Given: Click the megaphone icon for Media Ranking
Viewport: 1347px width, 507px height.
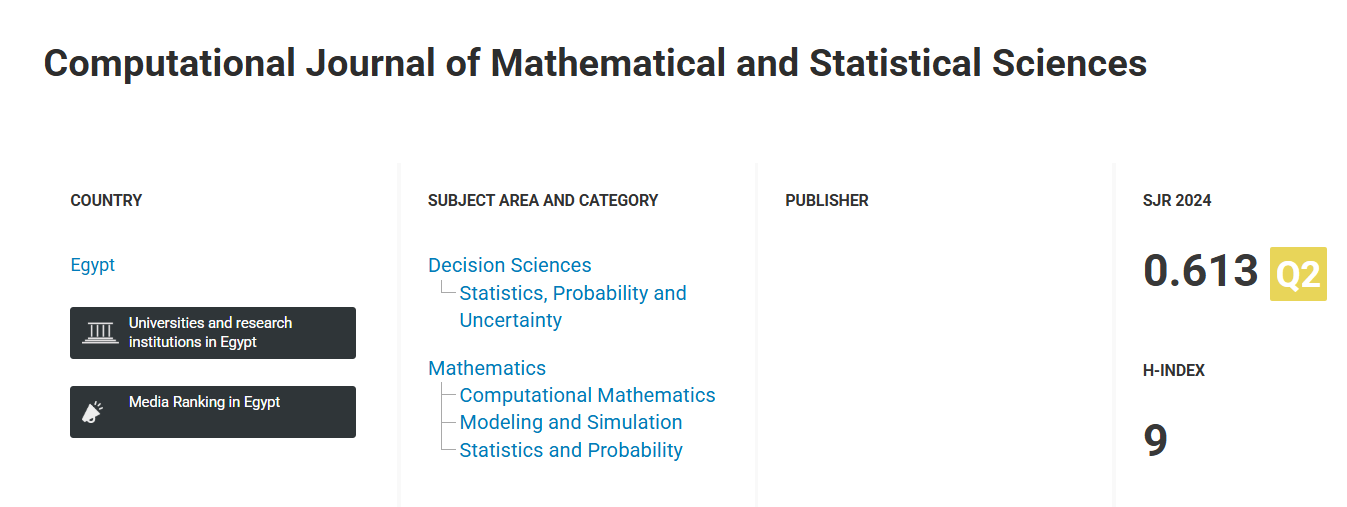Looking at the screenshot, I should point(93,411).
